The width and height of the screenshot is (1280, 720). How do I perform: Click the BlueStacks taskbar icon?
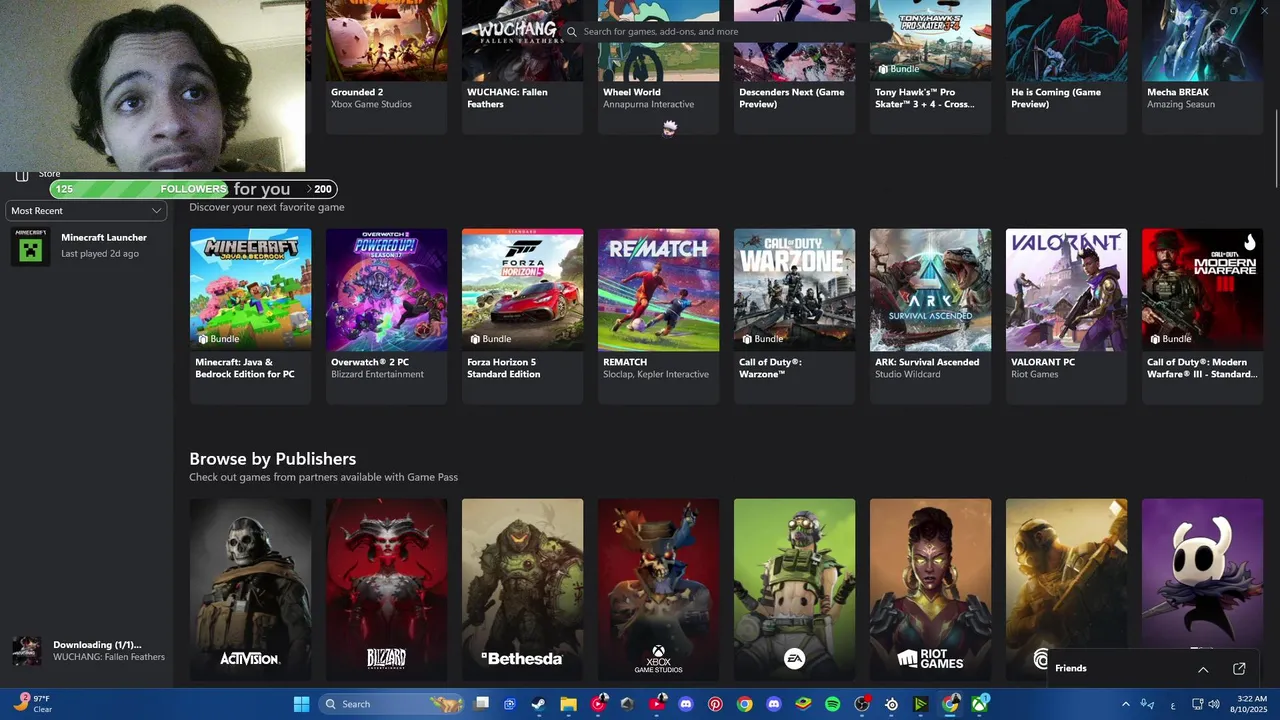coord(803,704)
